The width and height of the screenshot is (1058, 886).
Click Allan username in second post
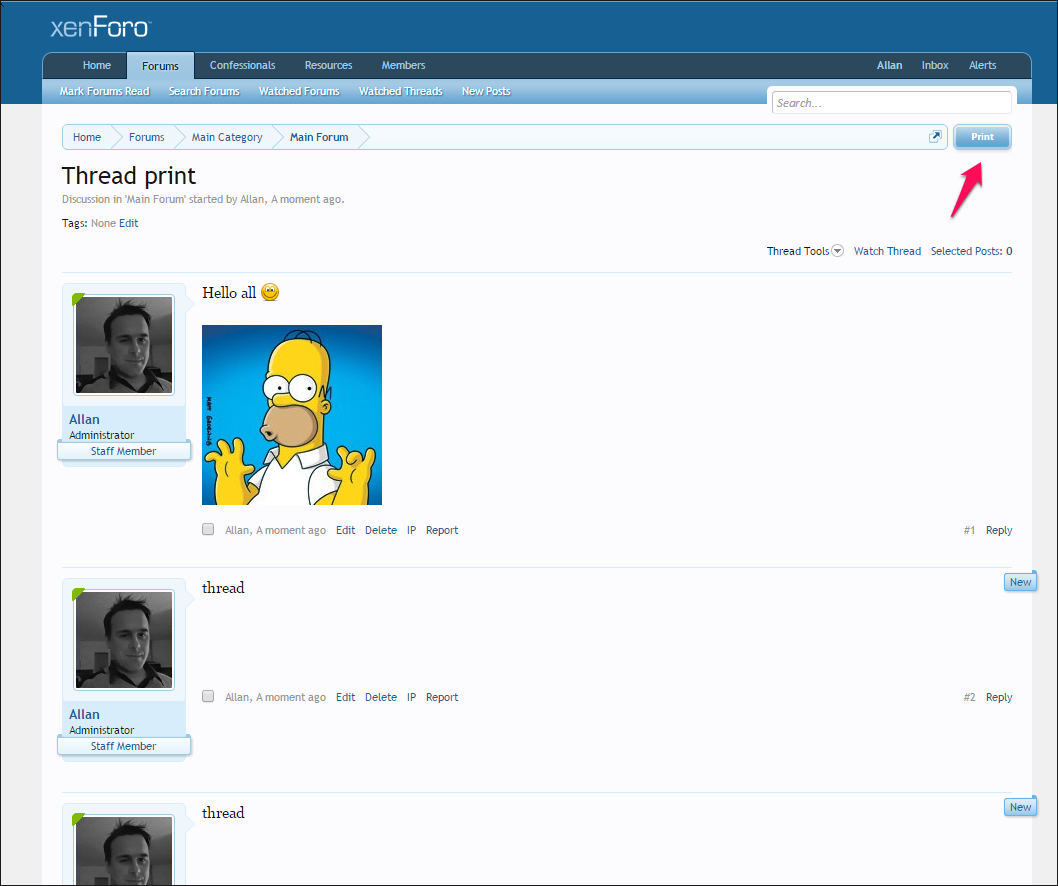84,714
